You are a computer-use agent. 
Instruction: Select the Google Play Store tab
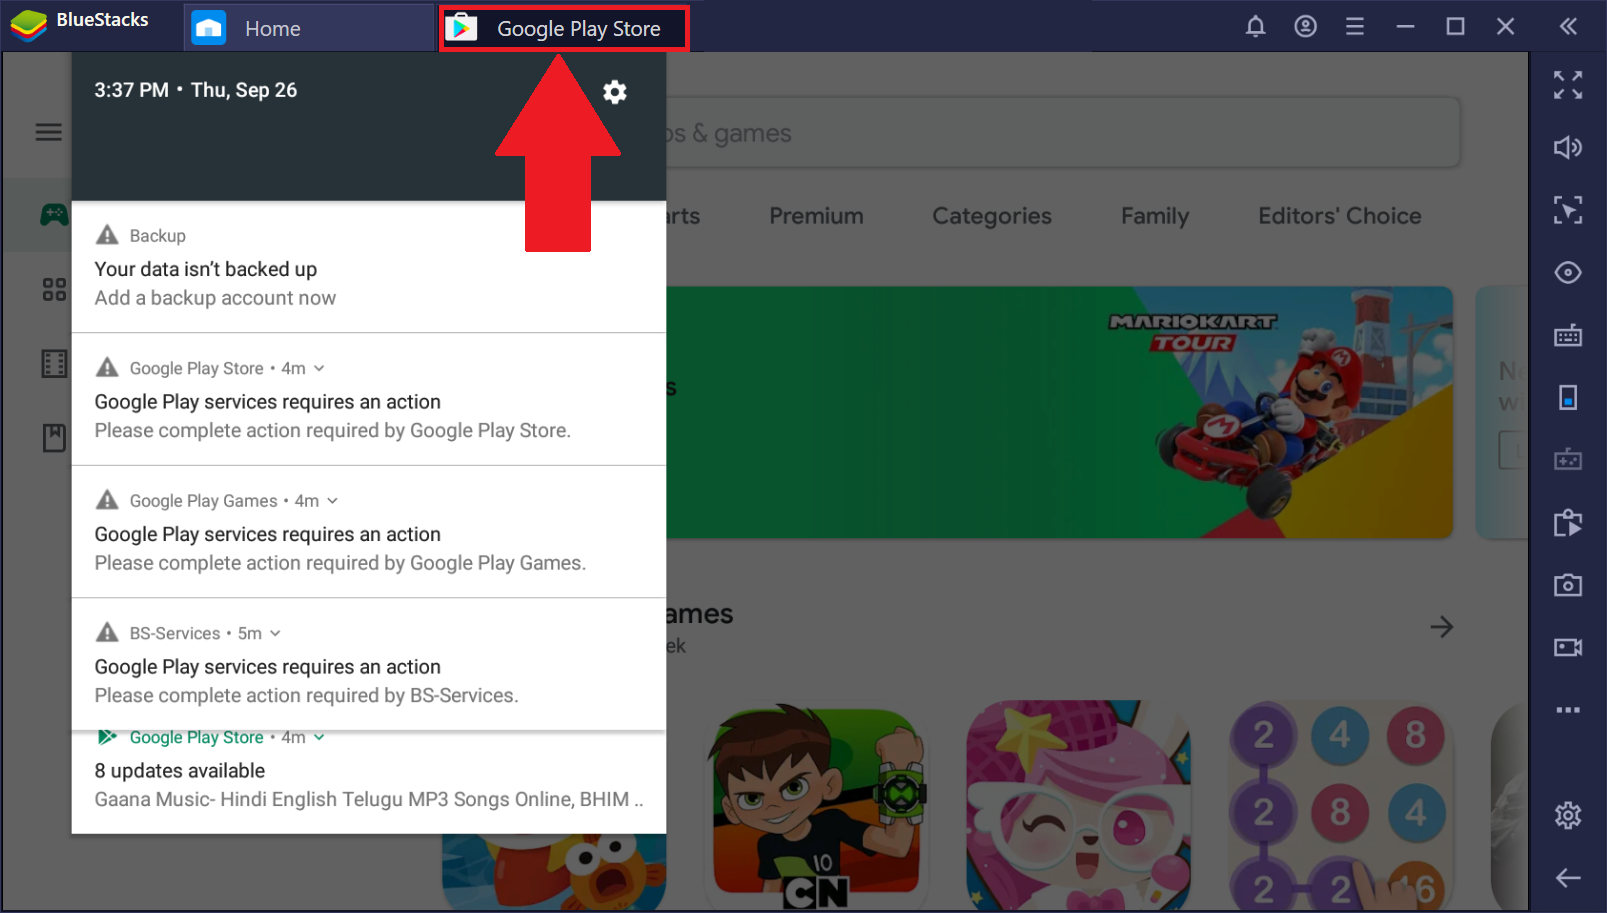tap(564, 28)
